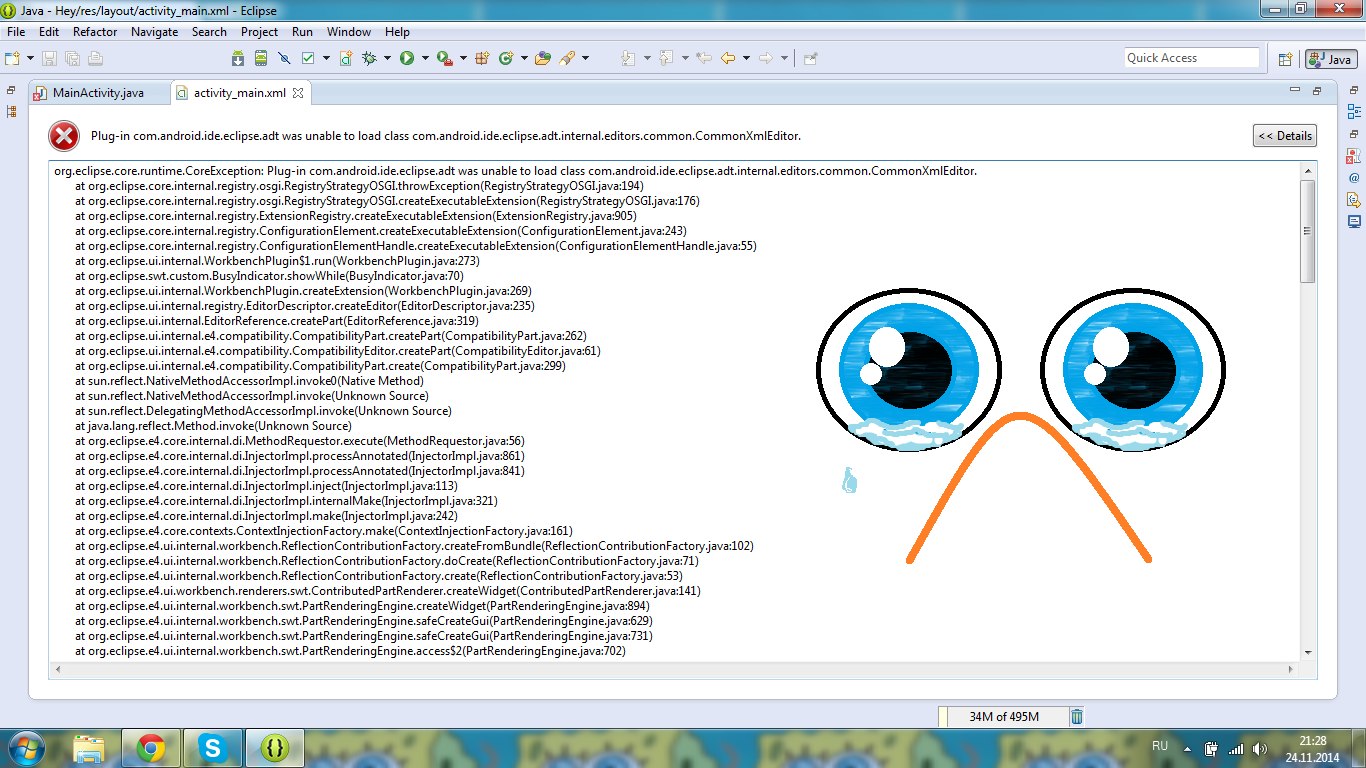Open the Outline view side icon
This screenshot has width=1366, height=768.
1354,113
